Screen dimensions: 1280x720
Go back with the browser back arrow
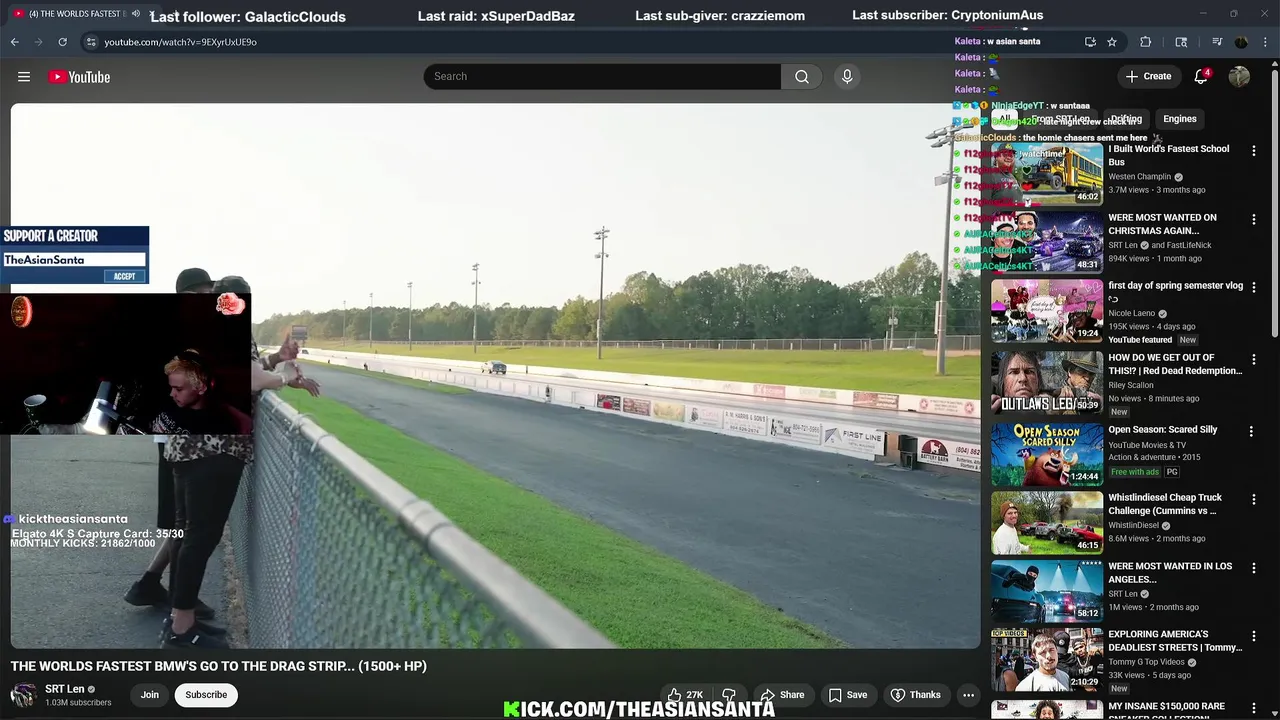coord(15,42)
